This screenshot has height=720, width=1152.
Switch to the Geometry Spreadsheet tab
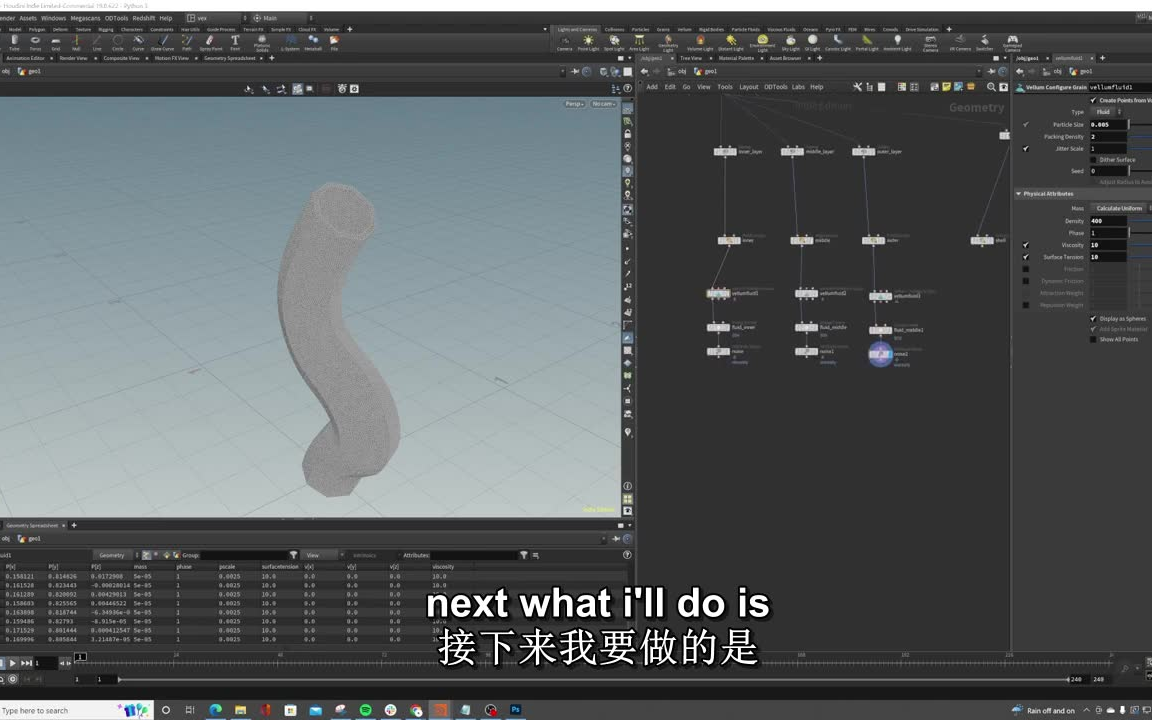pos(33,525)
